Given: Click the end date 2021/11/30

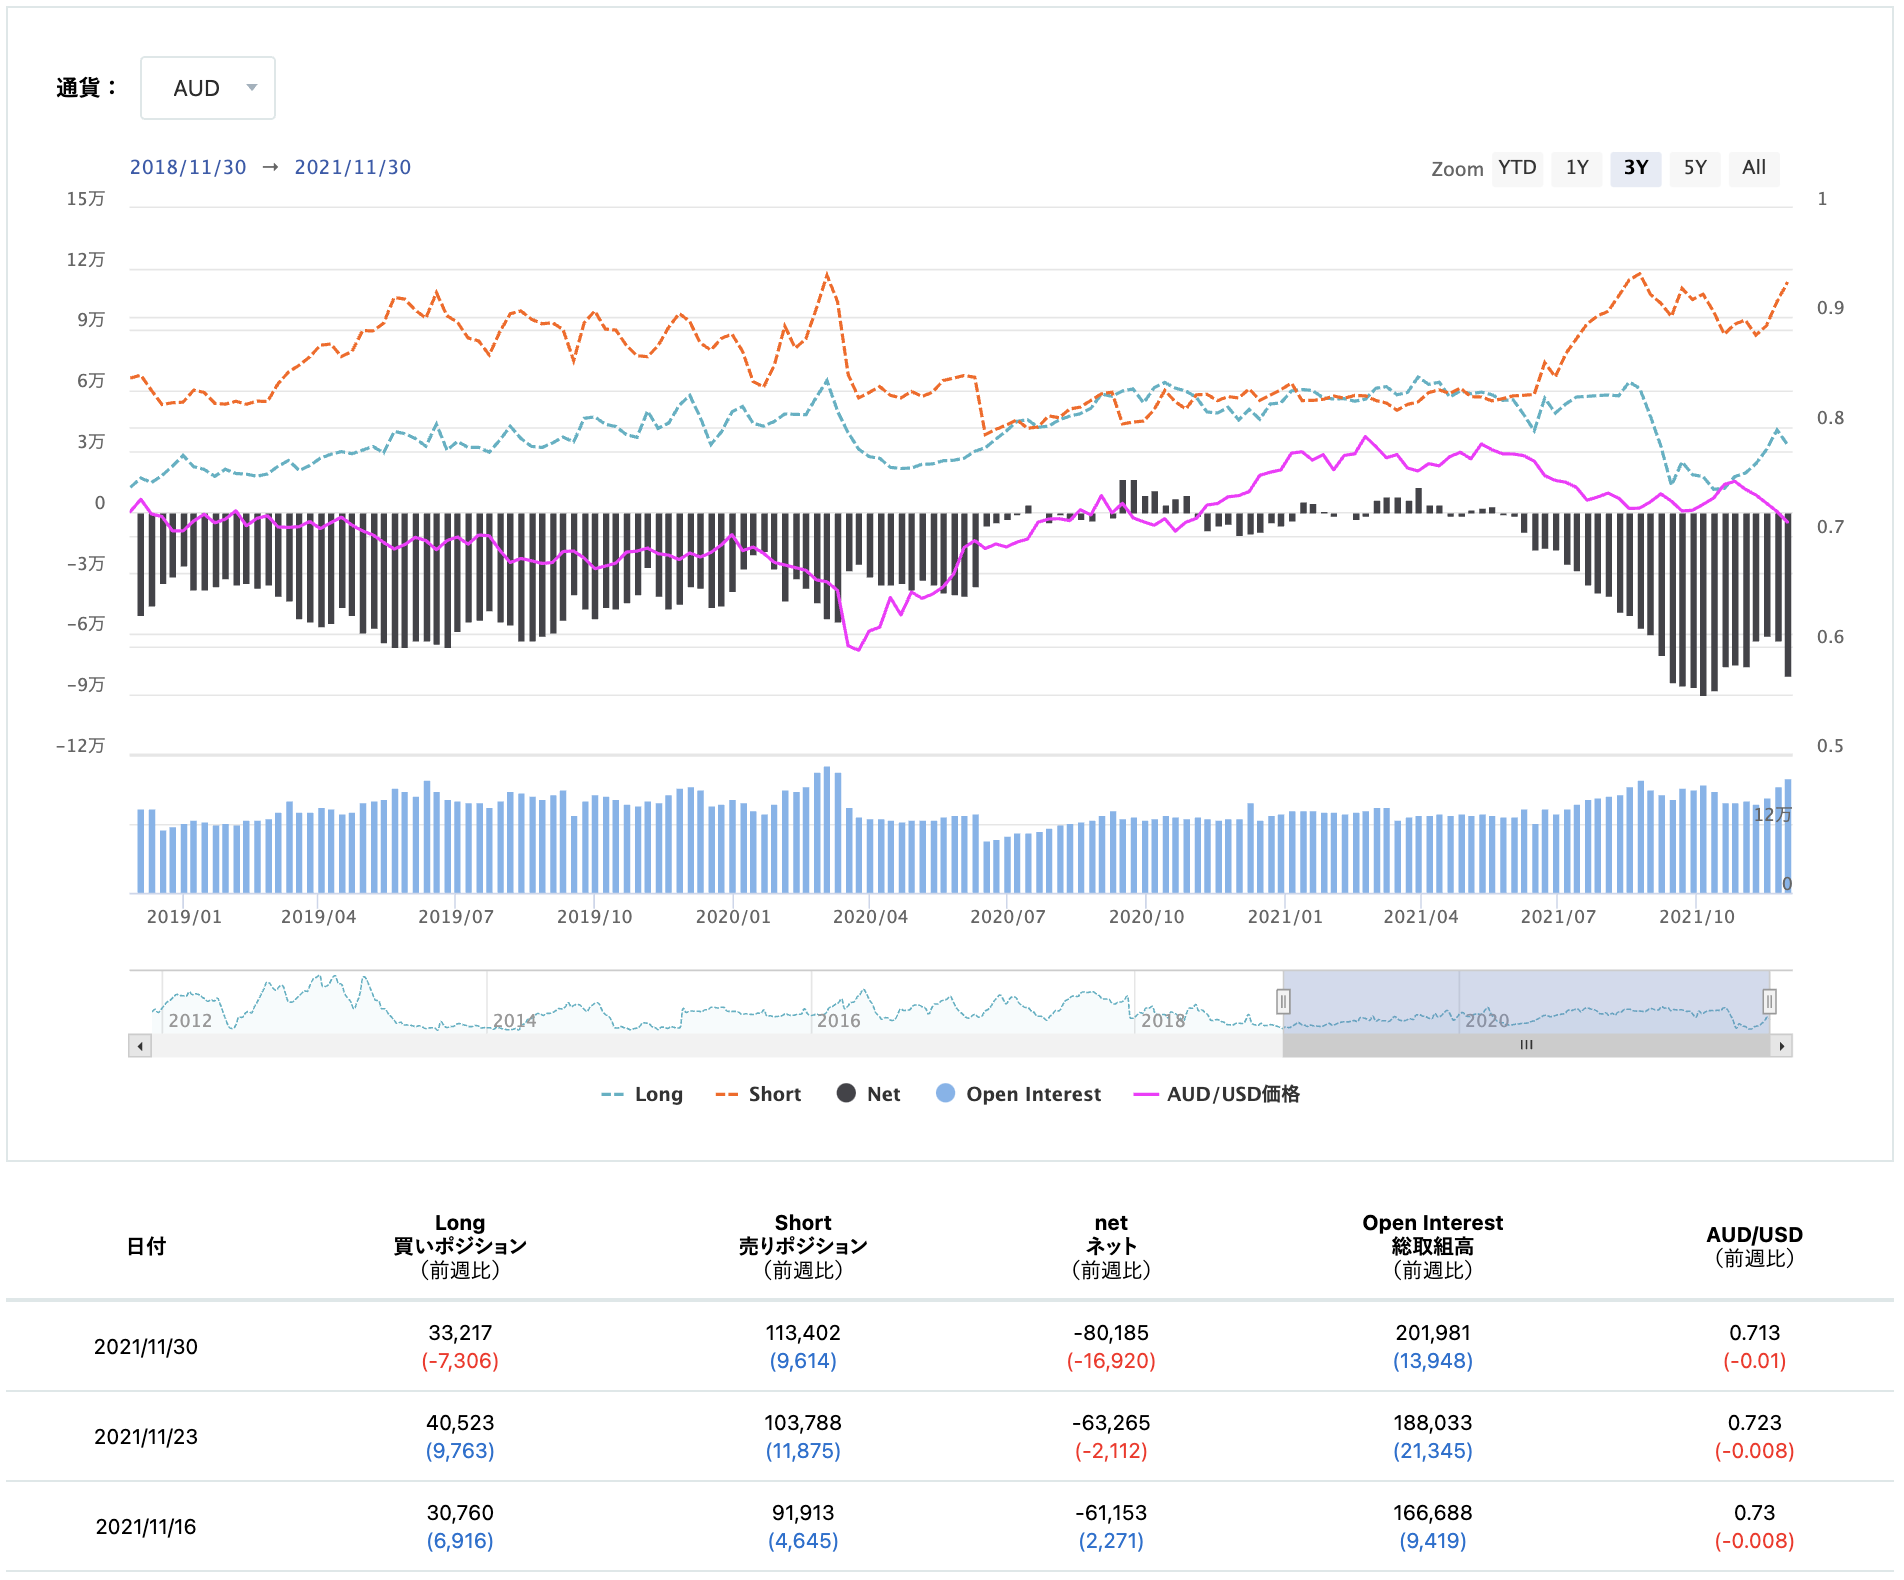Looking at the screenshot, I should point(353,167).
